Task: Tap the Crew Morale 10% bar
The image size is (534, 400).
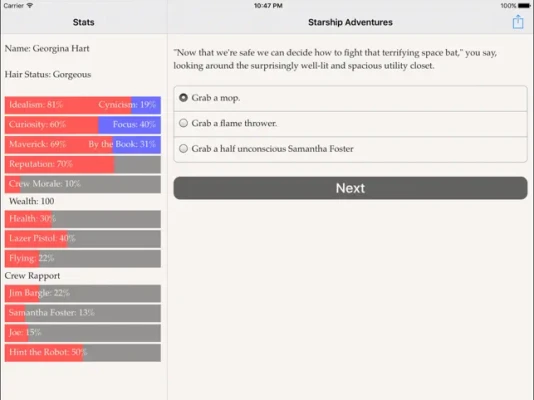Action: [83, 184]
